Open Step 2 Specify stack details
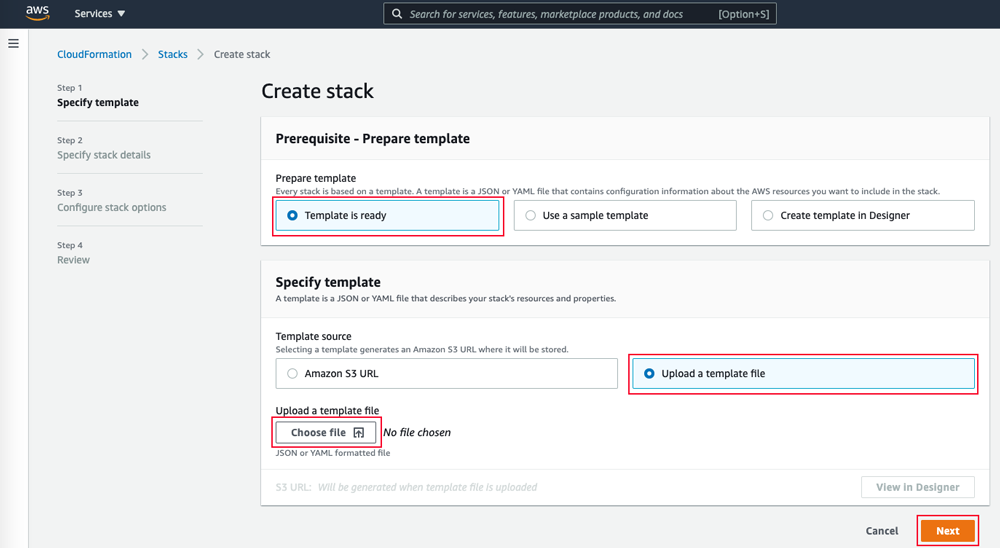1000x548 pixels. 104,155
